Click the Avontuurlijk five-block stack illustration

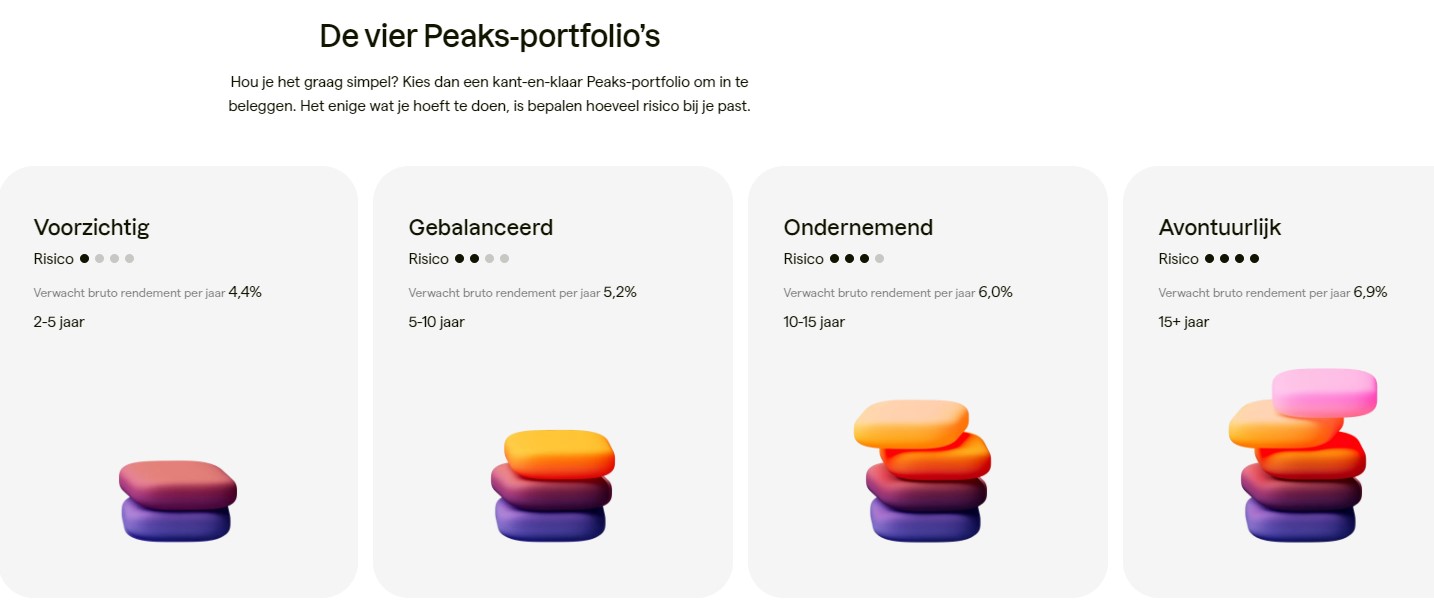pyautogui.click(x=1301, y=456)
